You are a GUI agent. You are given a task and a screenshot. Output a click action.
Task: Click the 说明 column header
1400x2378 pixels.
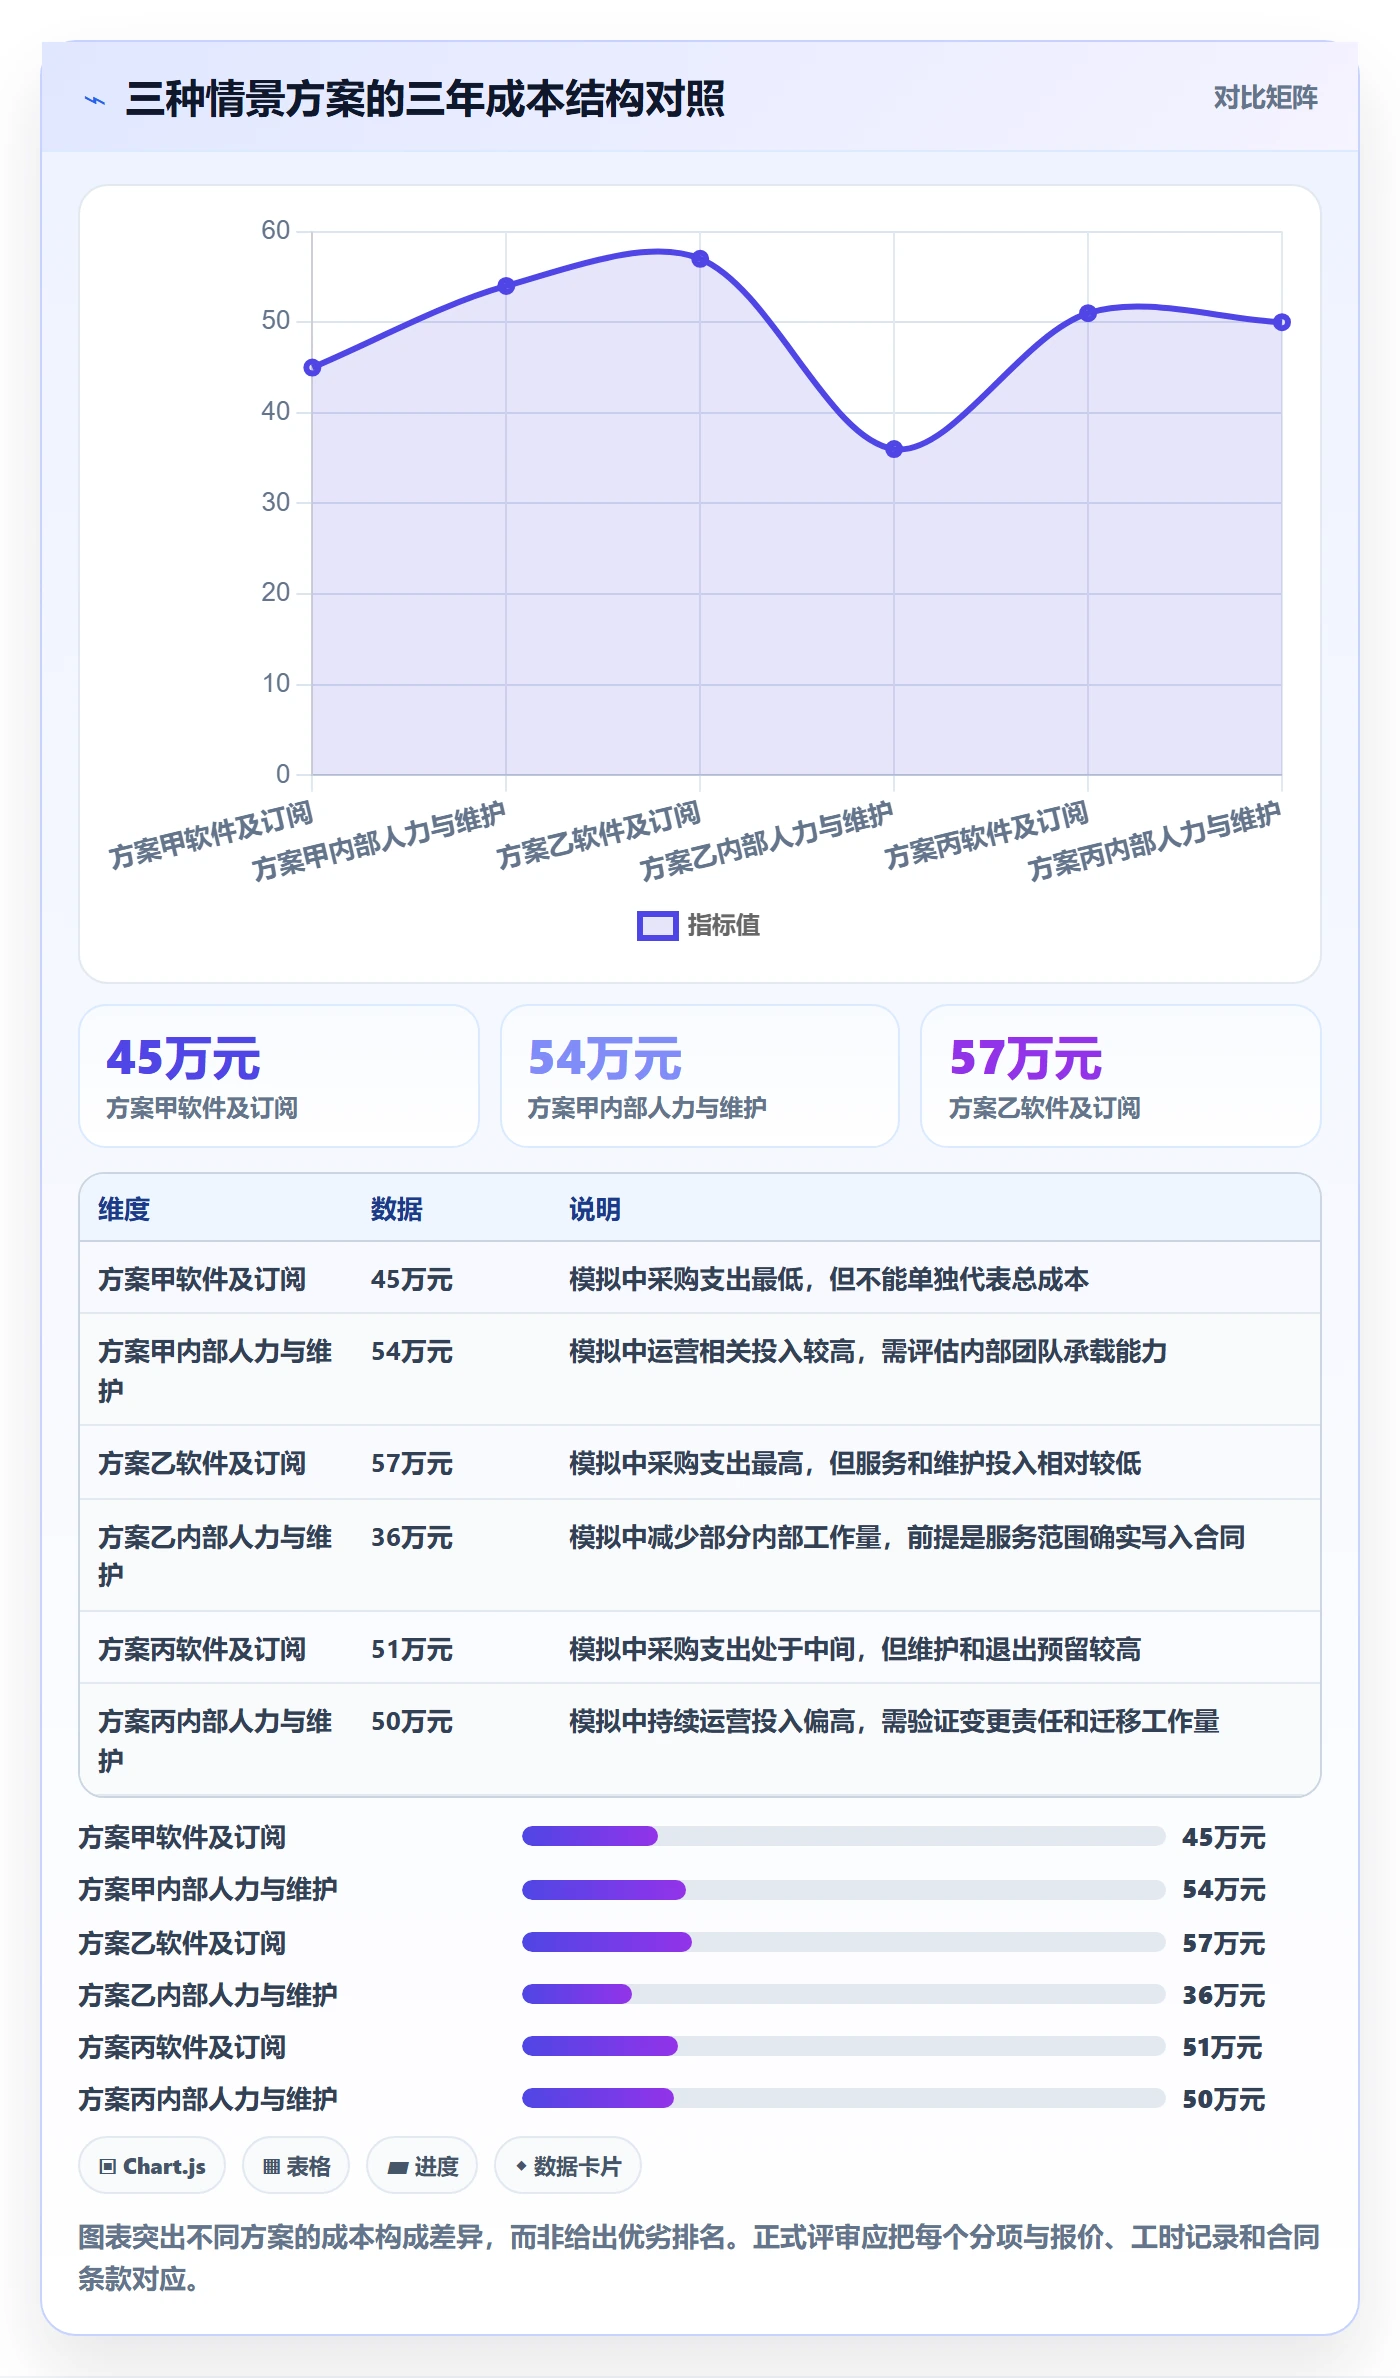coord(595,1209)
